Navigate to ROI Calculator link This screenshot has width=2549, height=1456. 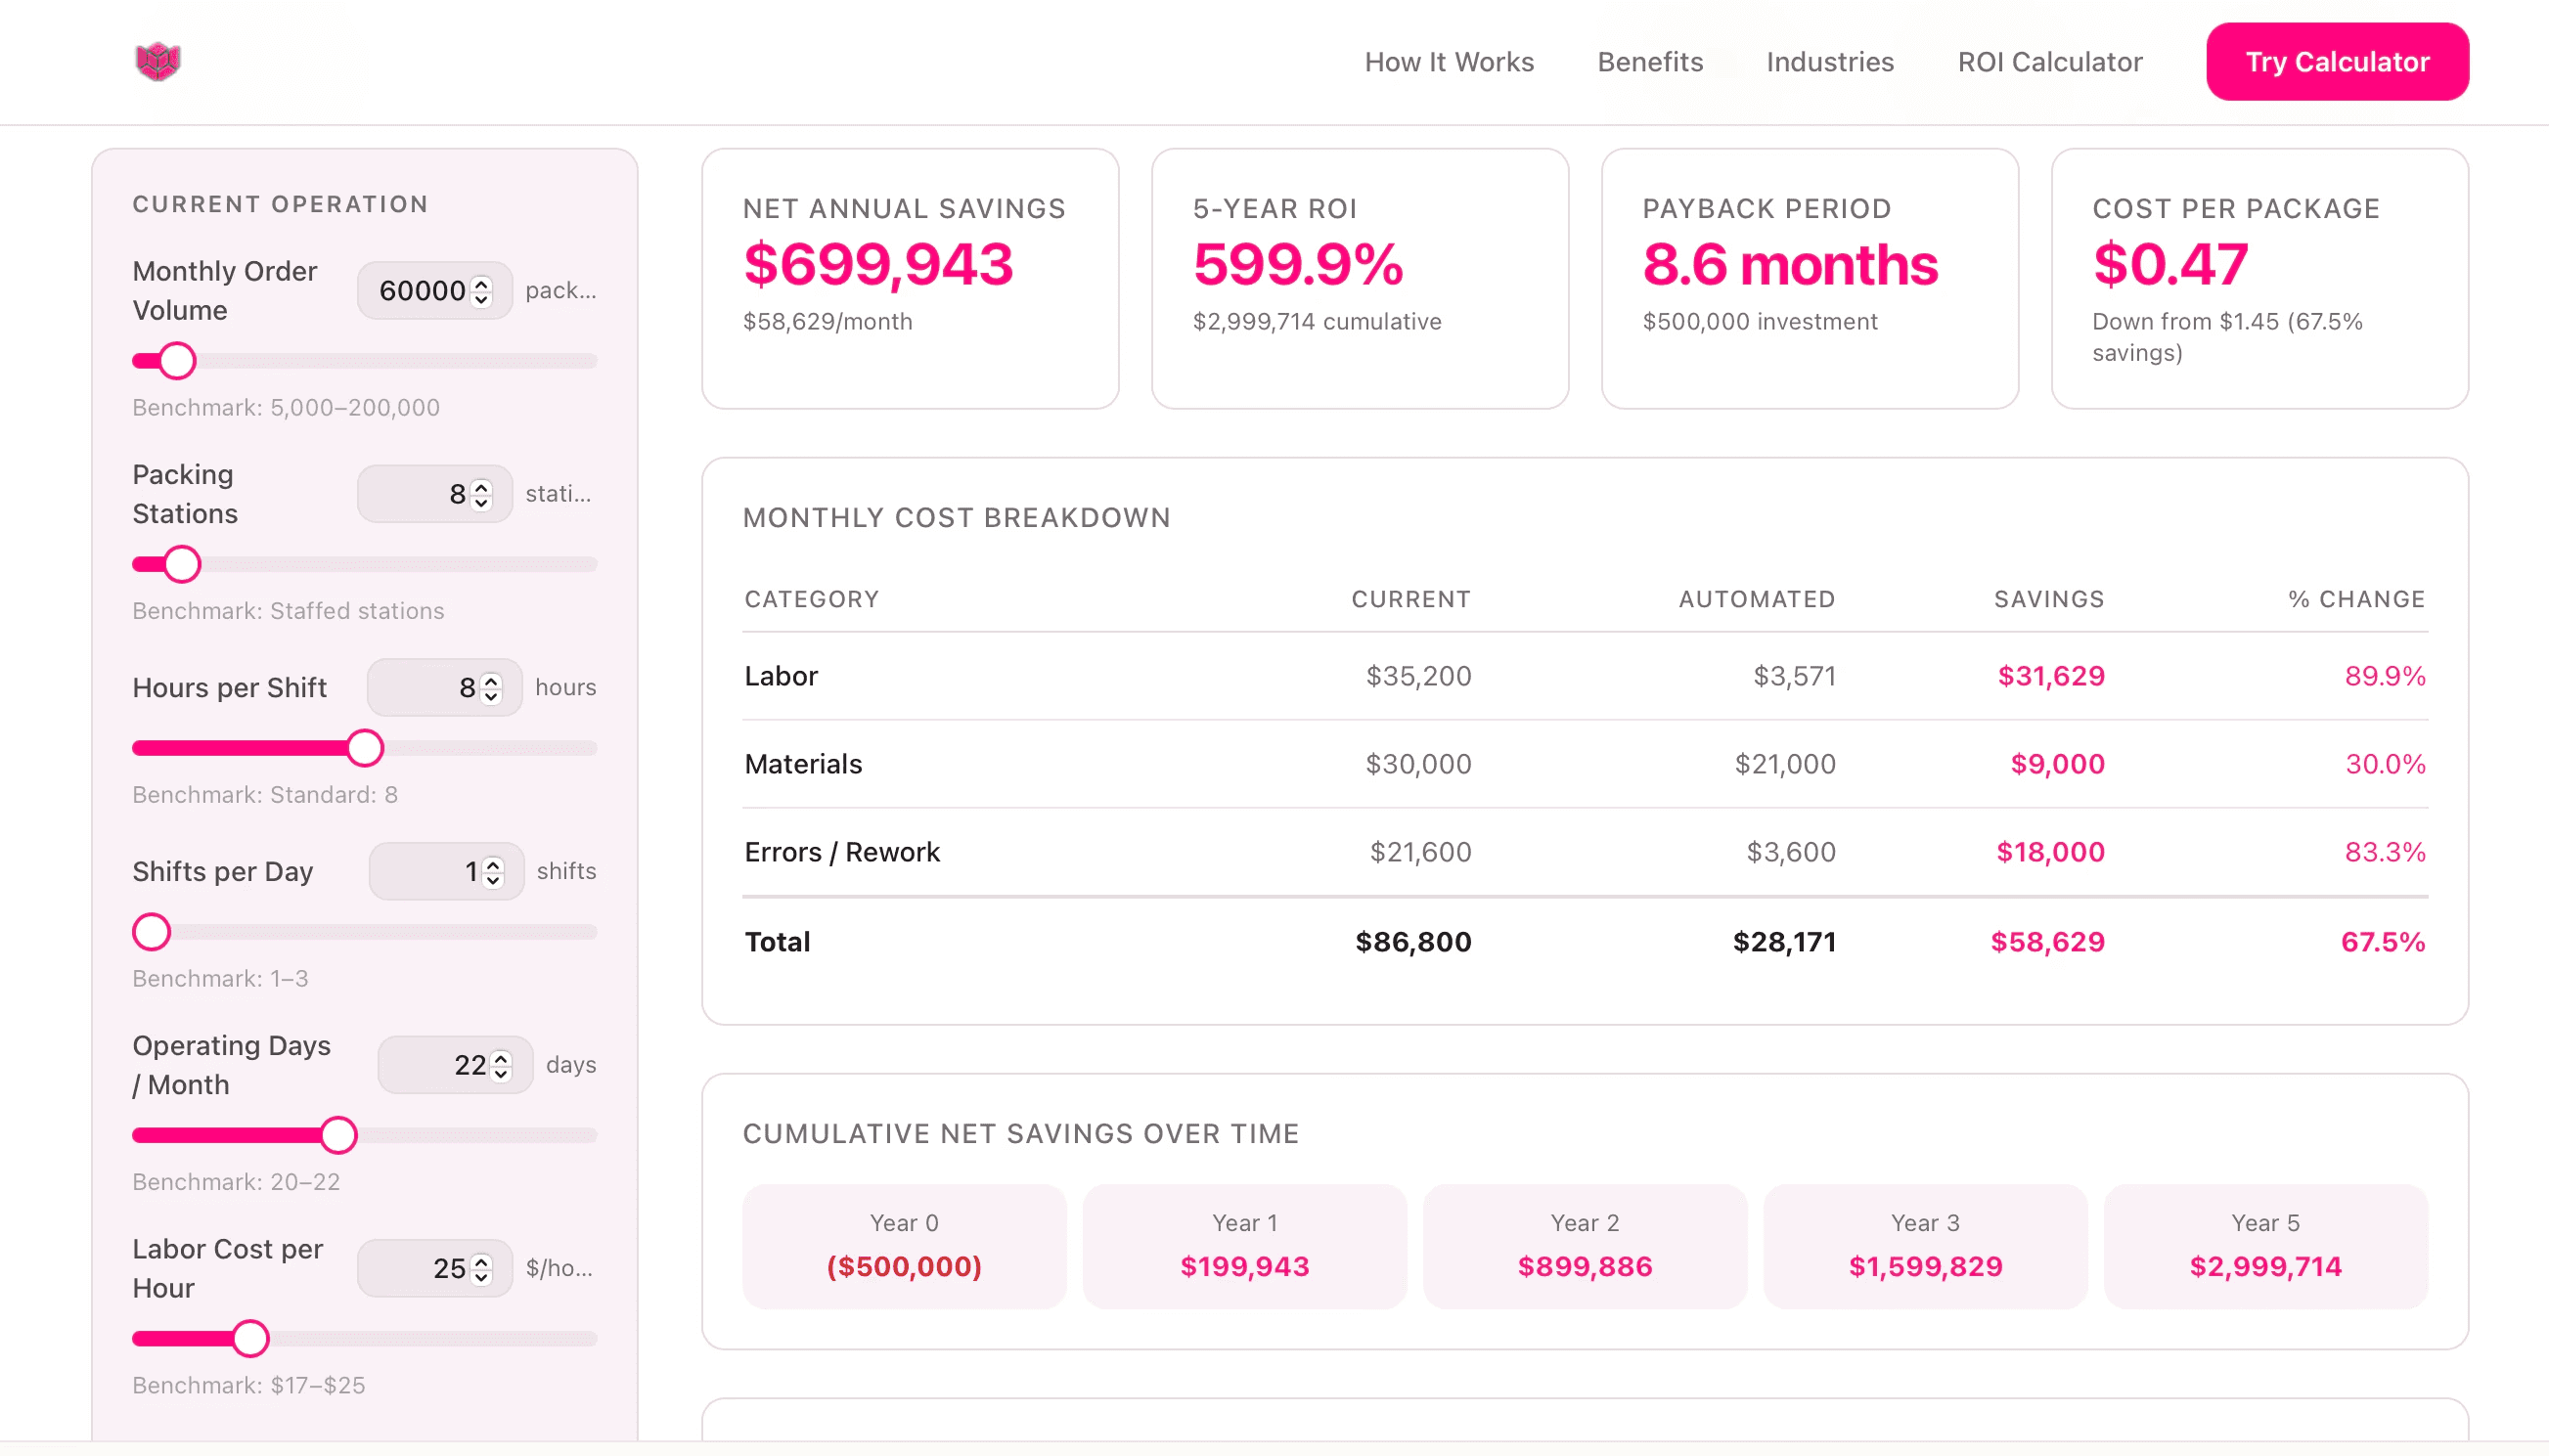2049,62
